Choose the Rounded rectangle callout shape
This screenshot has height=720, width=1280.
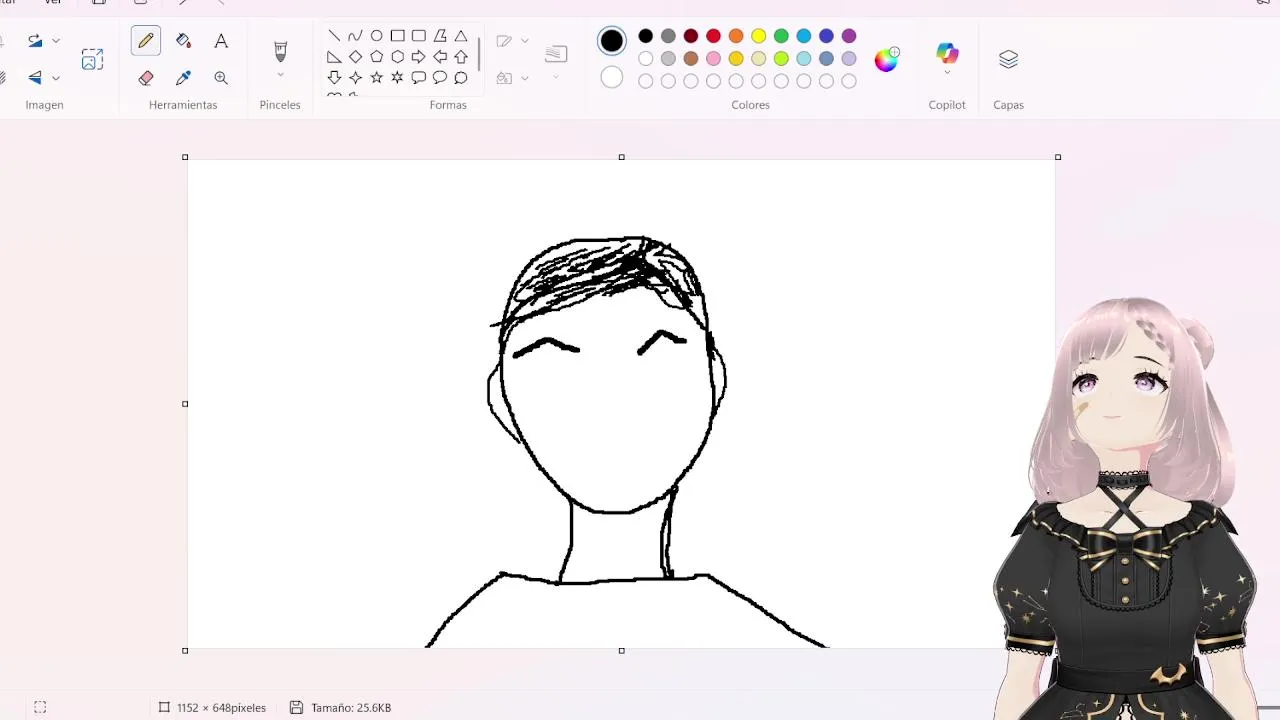click(419, 78)
